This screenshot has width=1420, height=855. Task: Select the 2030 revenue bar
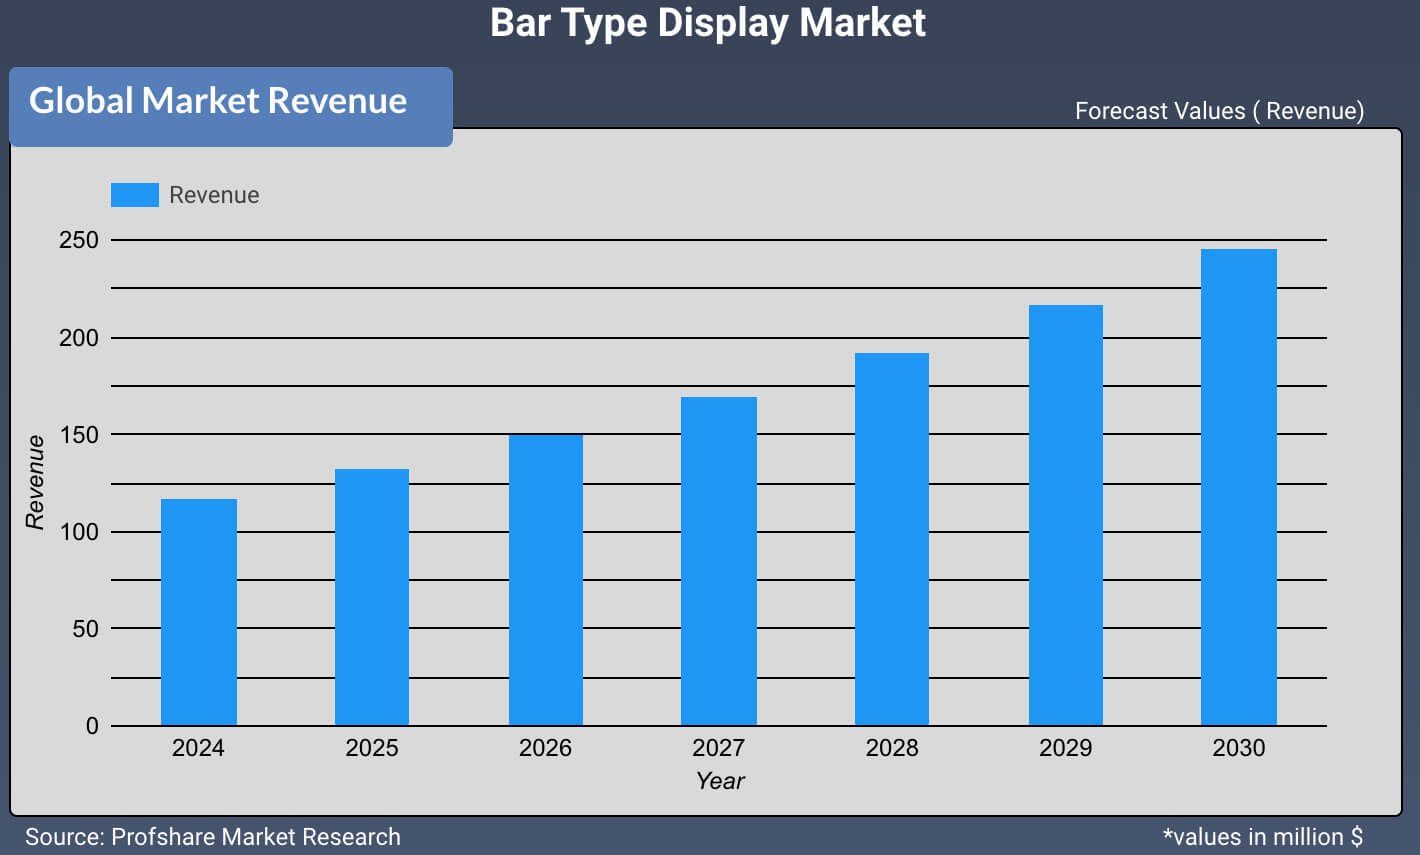click(x=1239, y=487)
